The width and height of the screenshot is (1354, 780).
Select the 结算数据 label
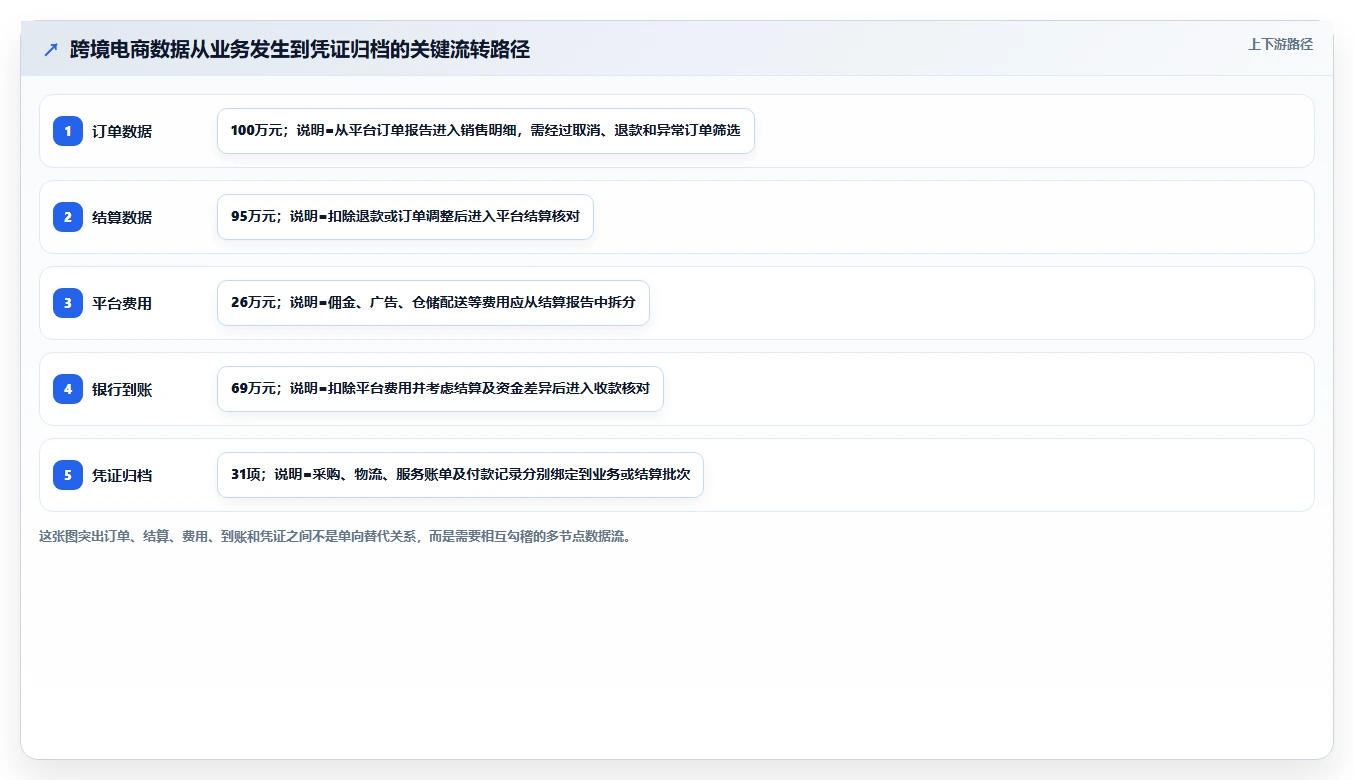pyautogui.click(x=122, y=217)
